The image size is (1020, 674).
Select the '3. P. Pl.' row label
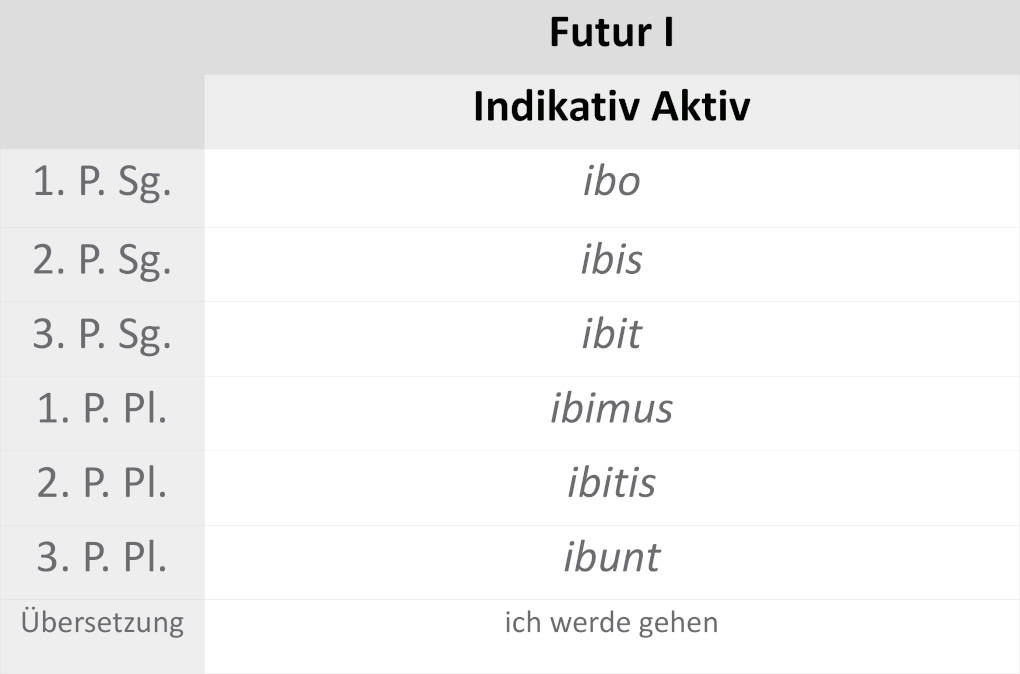pos(102,558)
